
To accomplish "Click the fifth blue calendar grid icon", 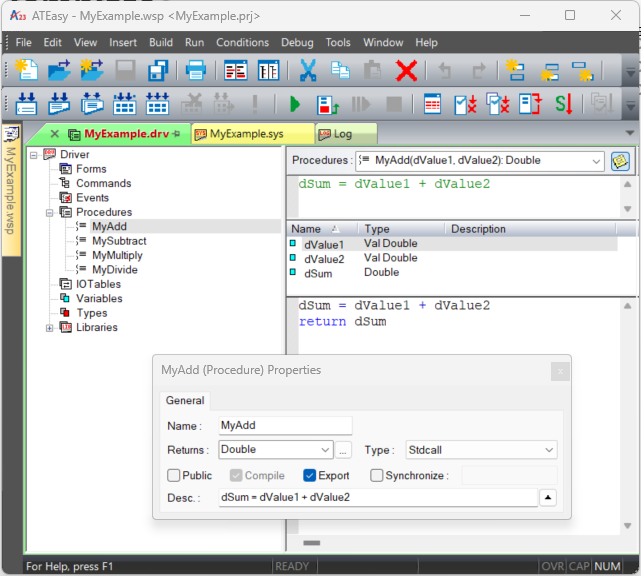I will (x=157, y=104).
